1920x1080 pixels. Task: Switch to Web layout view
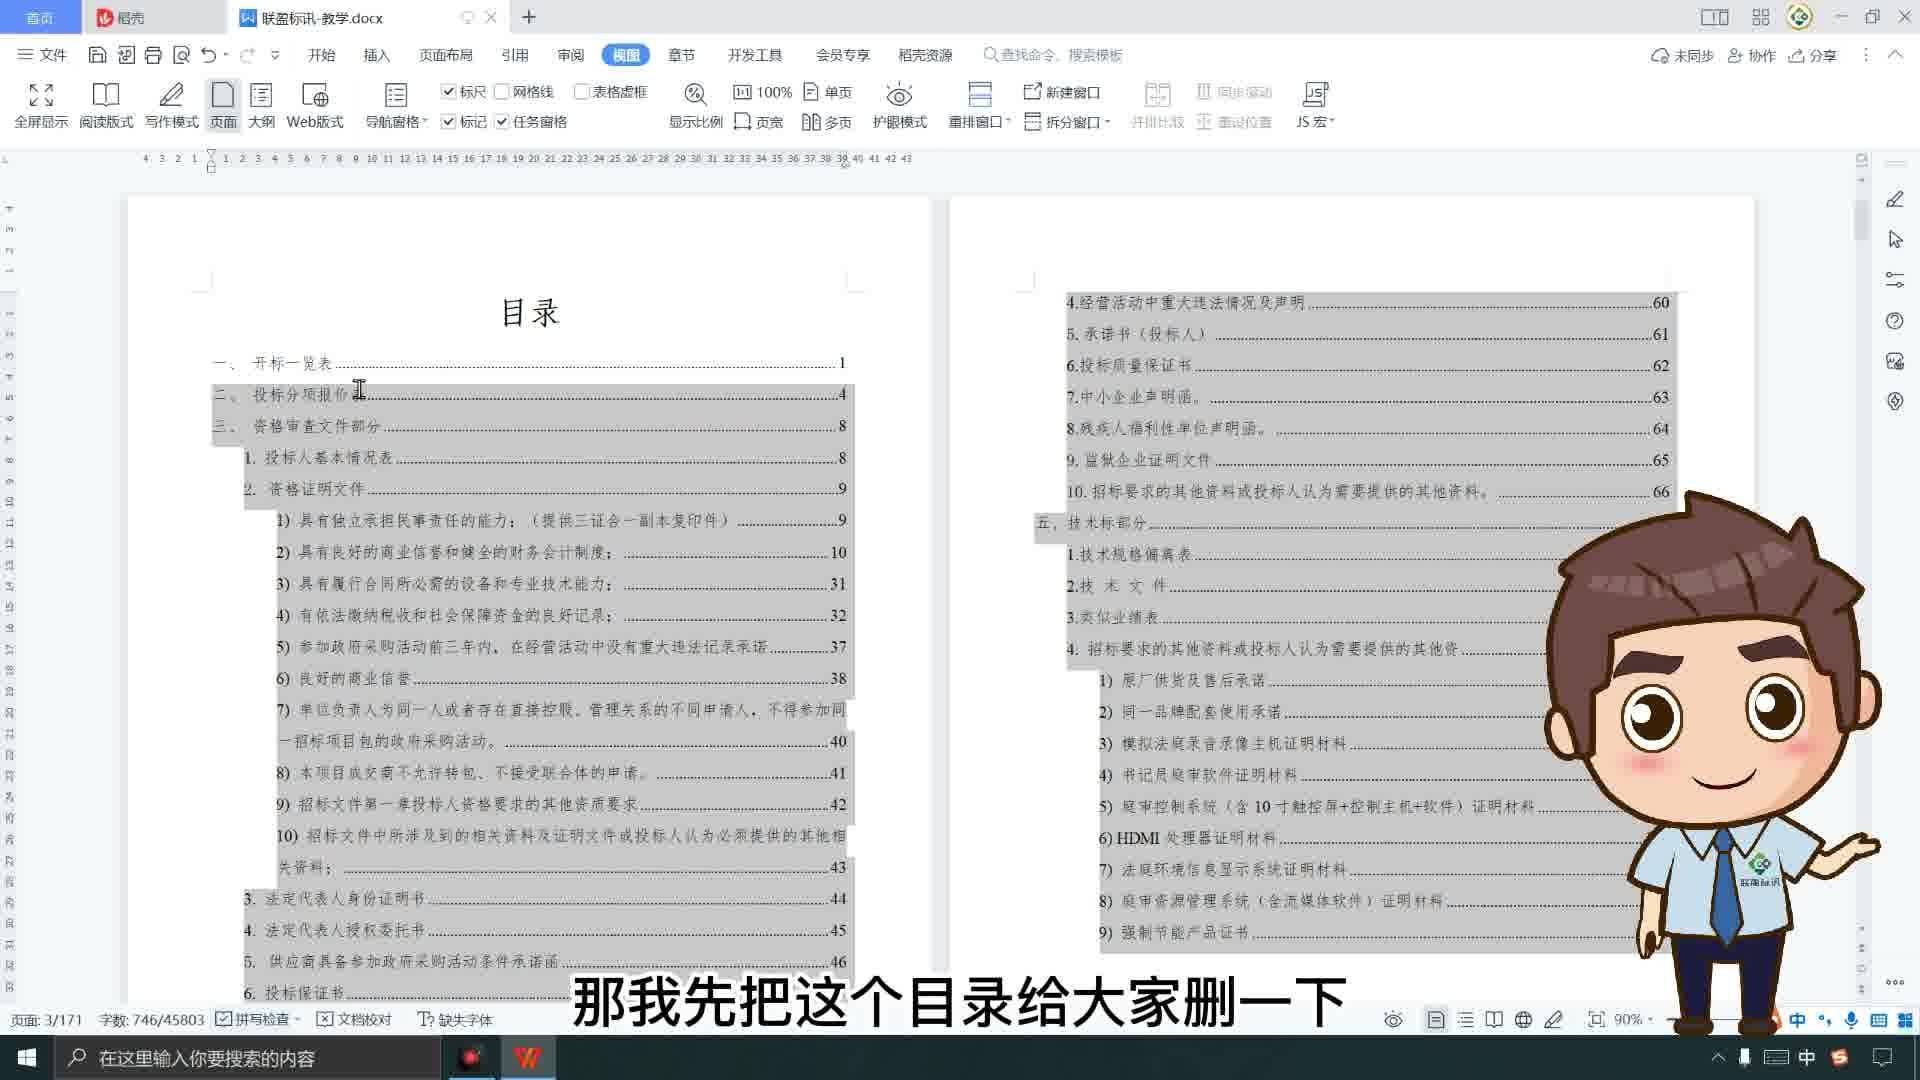[315, 106]
